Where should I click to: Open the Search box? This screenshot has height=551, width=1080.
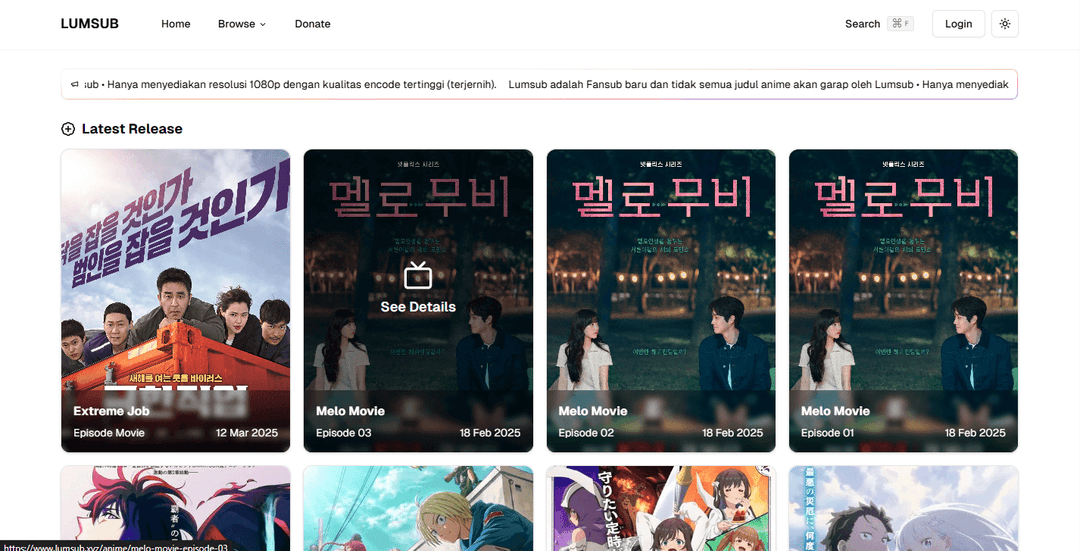point(879,23)
